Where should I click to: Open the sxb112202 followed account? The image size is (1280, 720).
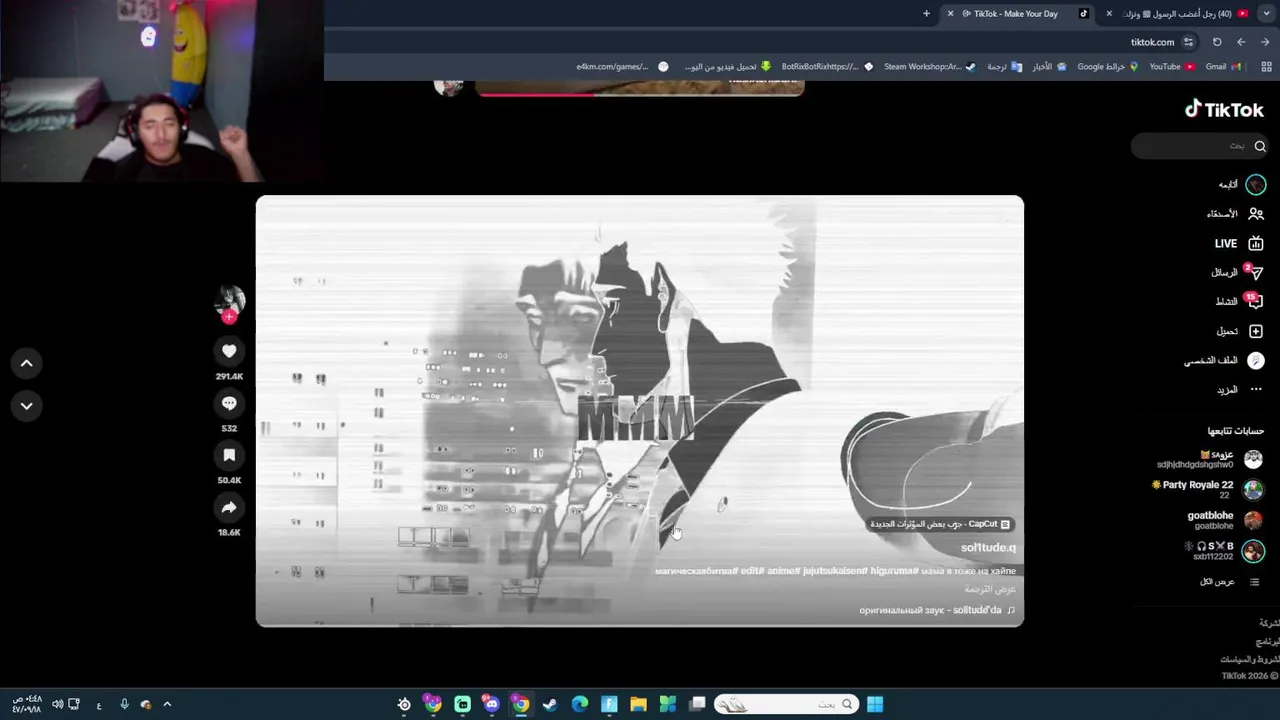tap(1225, 551)
